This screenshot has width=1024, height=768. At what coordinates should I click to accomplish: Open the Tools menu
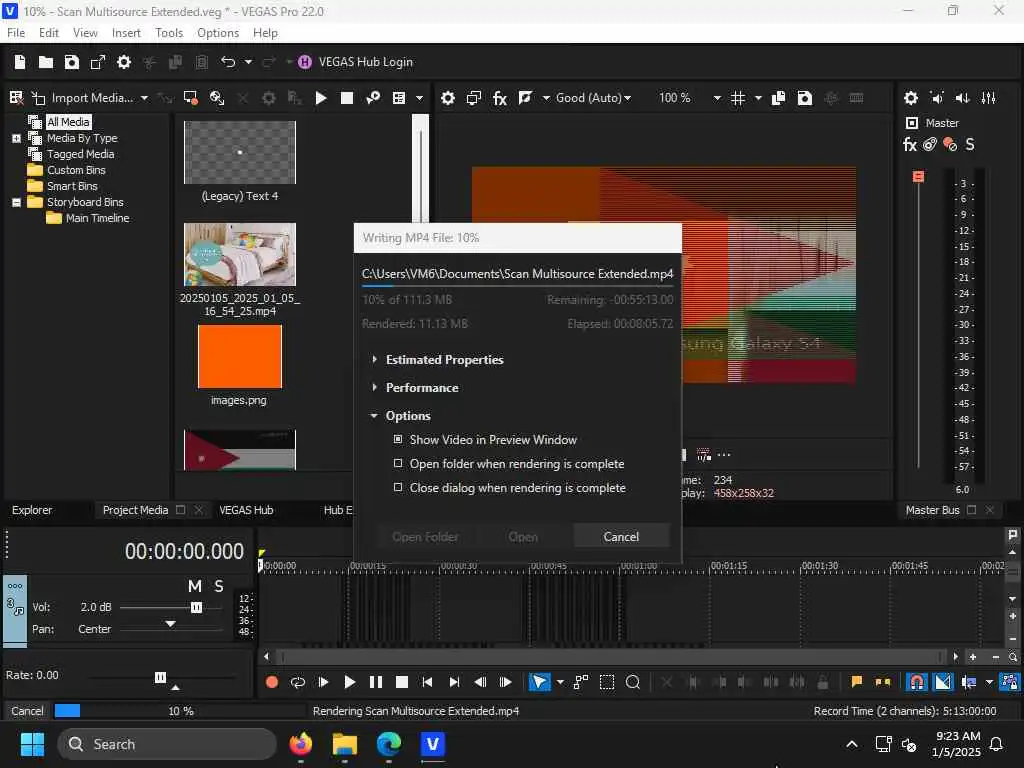[x=169, y=33]
